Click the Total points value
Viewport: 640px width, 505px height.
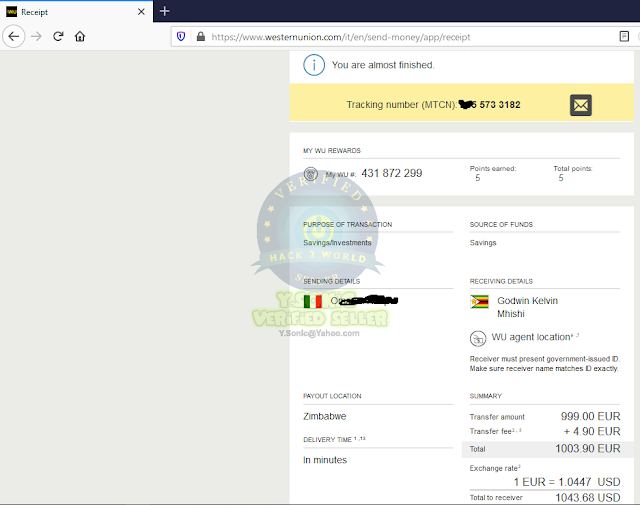pyautogui.click(x=561, y=178)
